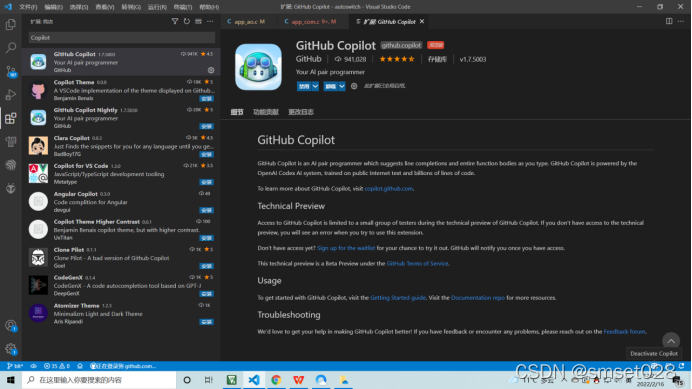Click errors and warnings status indicator
Viewport: 692px width, 389px height.
56,366
